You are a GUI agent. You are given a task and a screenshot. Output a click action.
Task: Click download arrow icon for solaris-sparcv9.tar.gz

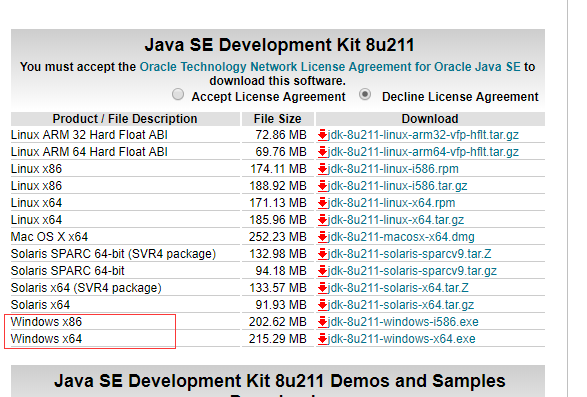(322, 271)
